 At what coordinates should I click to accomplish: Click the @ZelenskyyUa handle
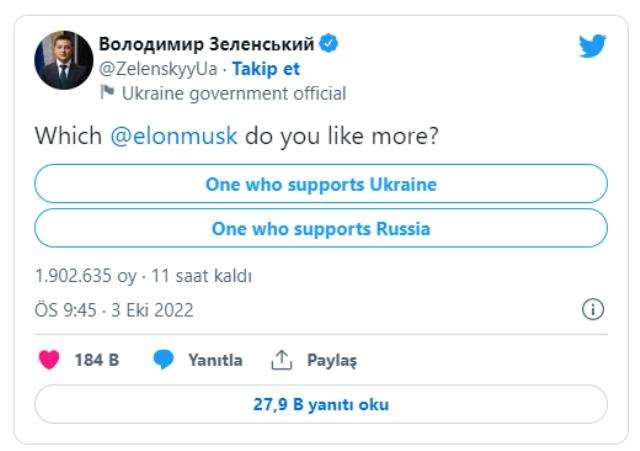158,69
